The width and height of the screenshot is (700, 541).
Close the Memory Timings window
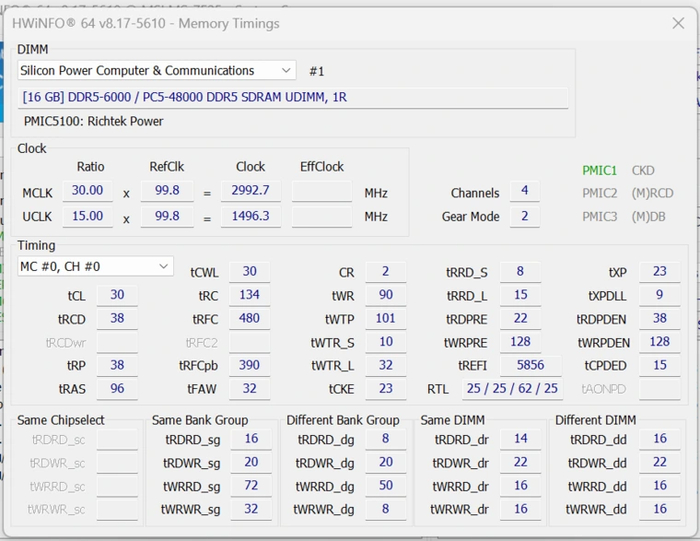click(x=678, y=22)
